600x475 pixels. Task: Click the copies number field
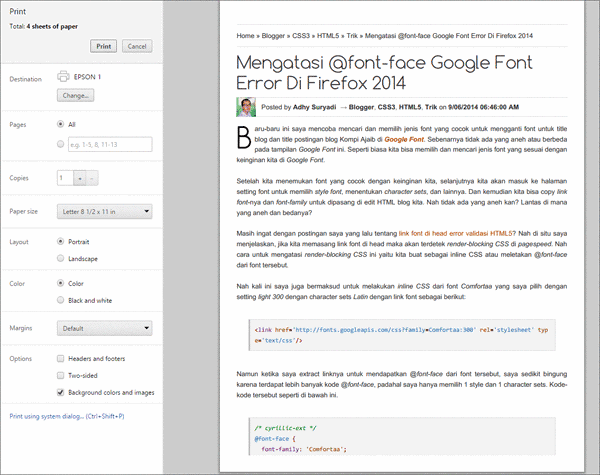(65, 178)
